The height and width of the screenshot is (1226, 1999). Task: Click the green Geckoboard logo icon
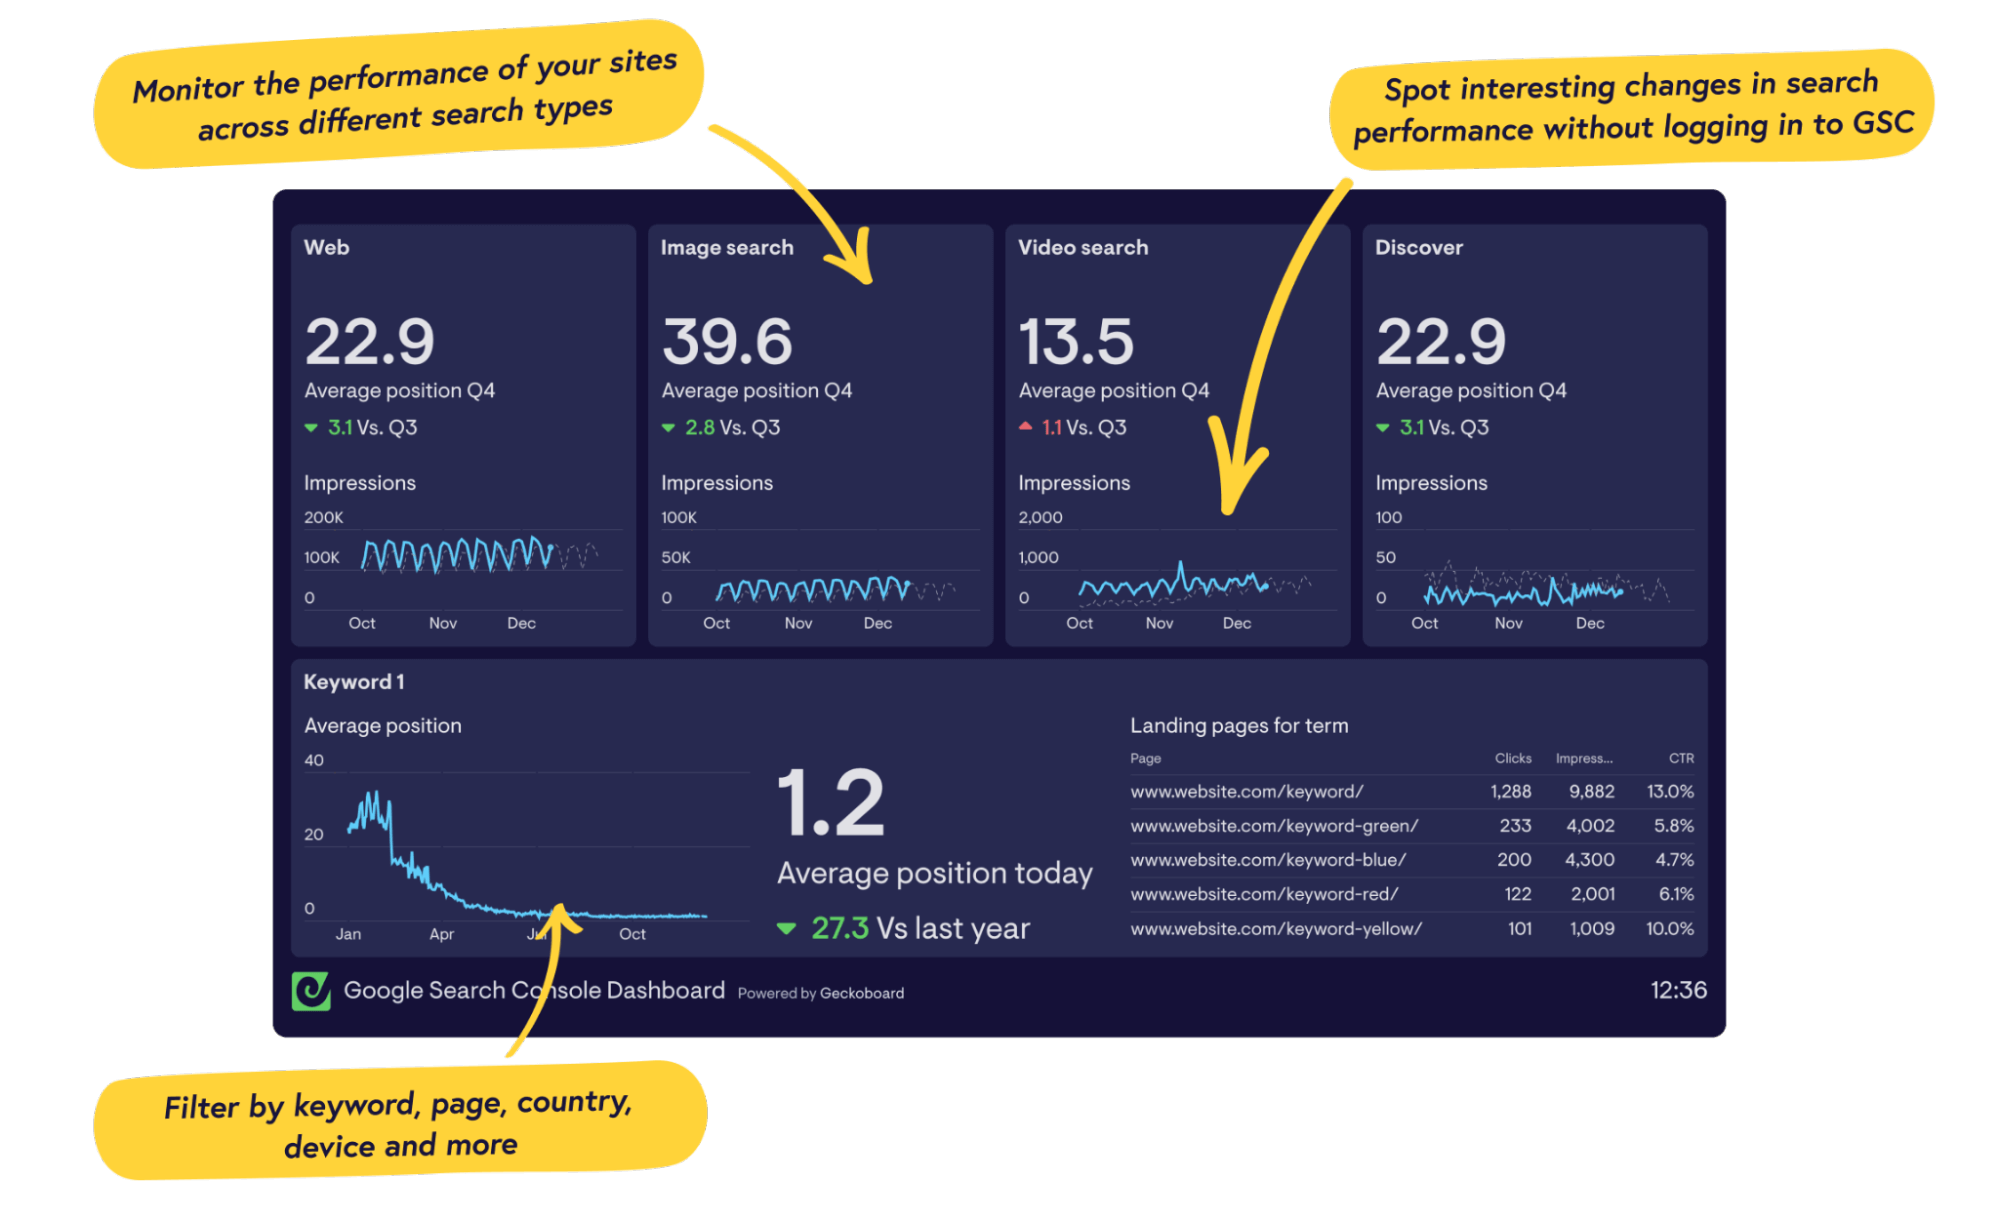(x=311, y=991)
